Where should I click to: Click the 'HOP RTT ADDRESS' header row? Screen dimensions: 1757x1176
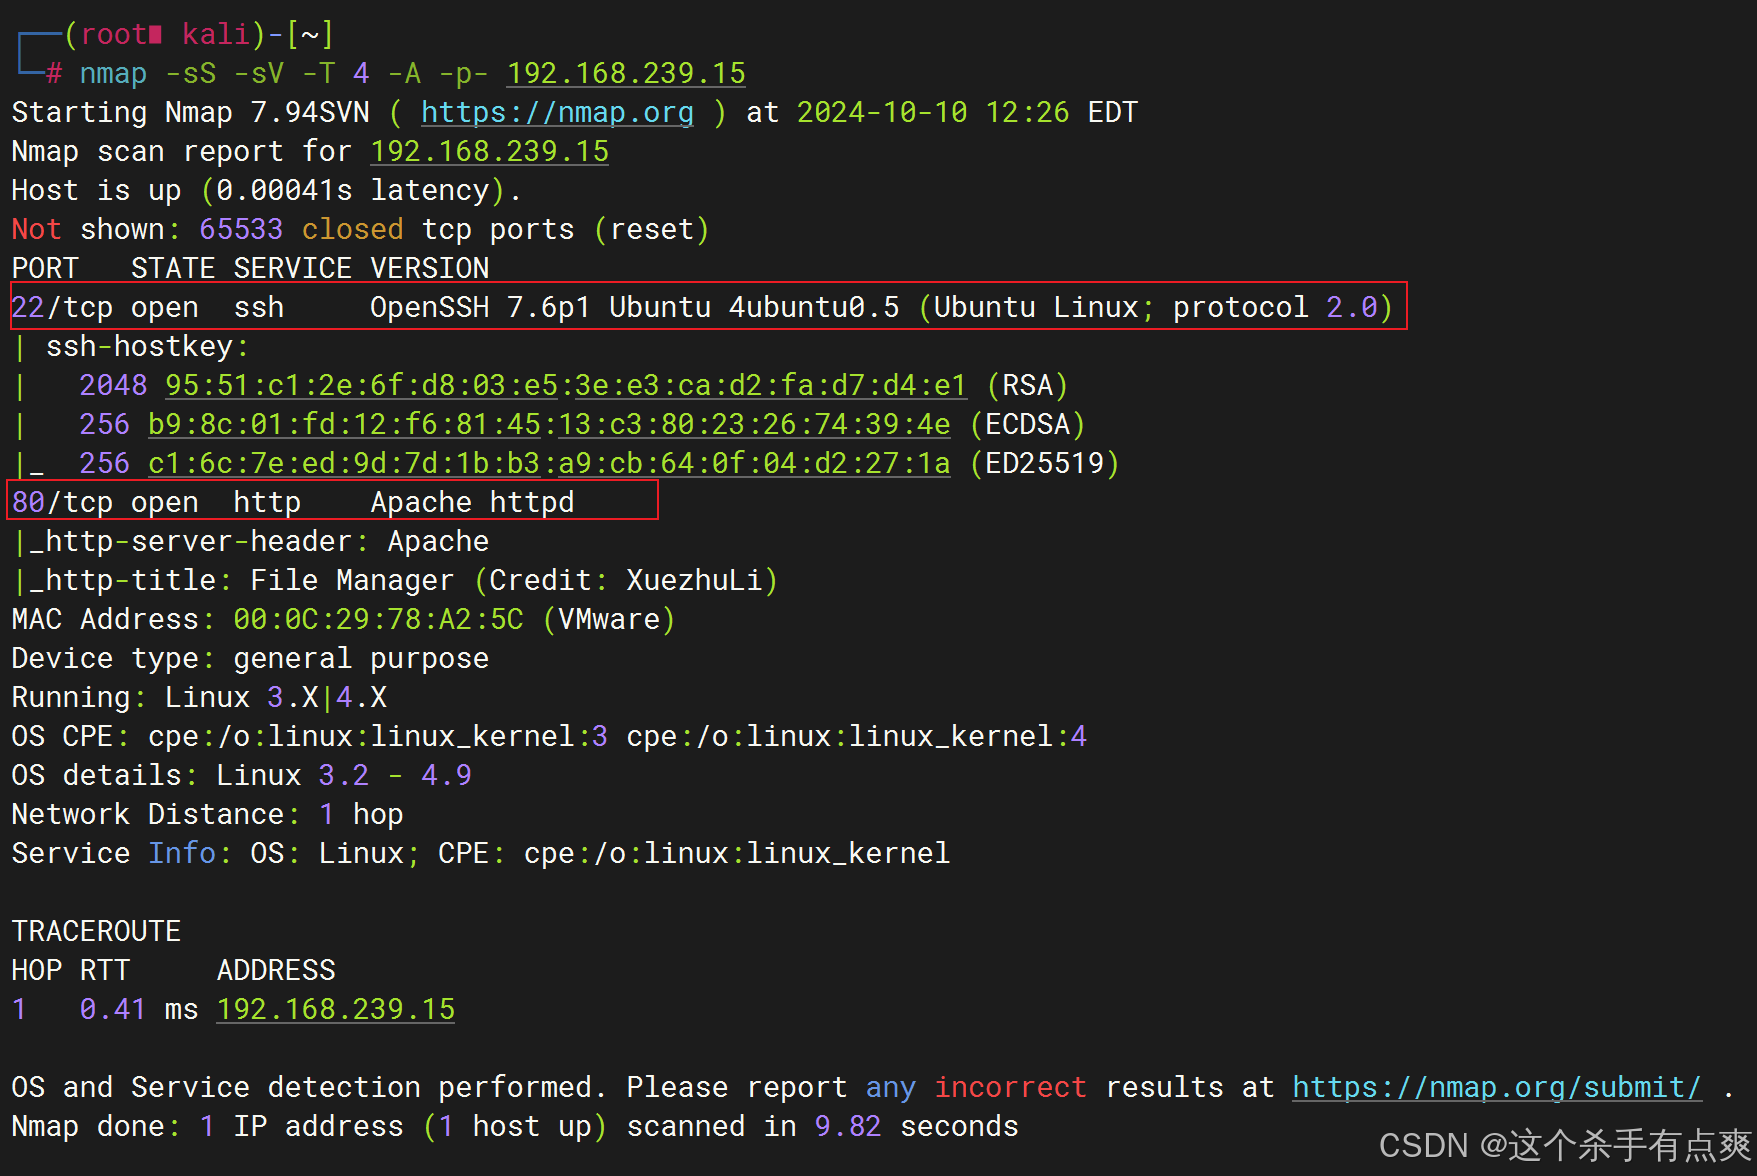[173, 971]
